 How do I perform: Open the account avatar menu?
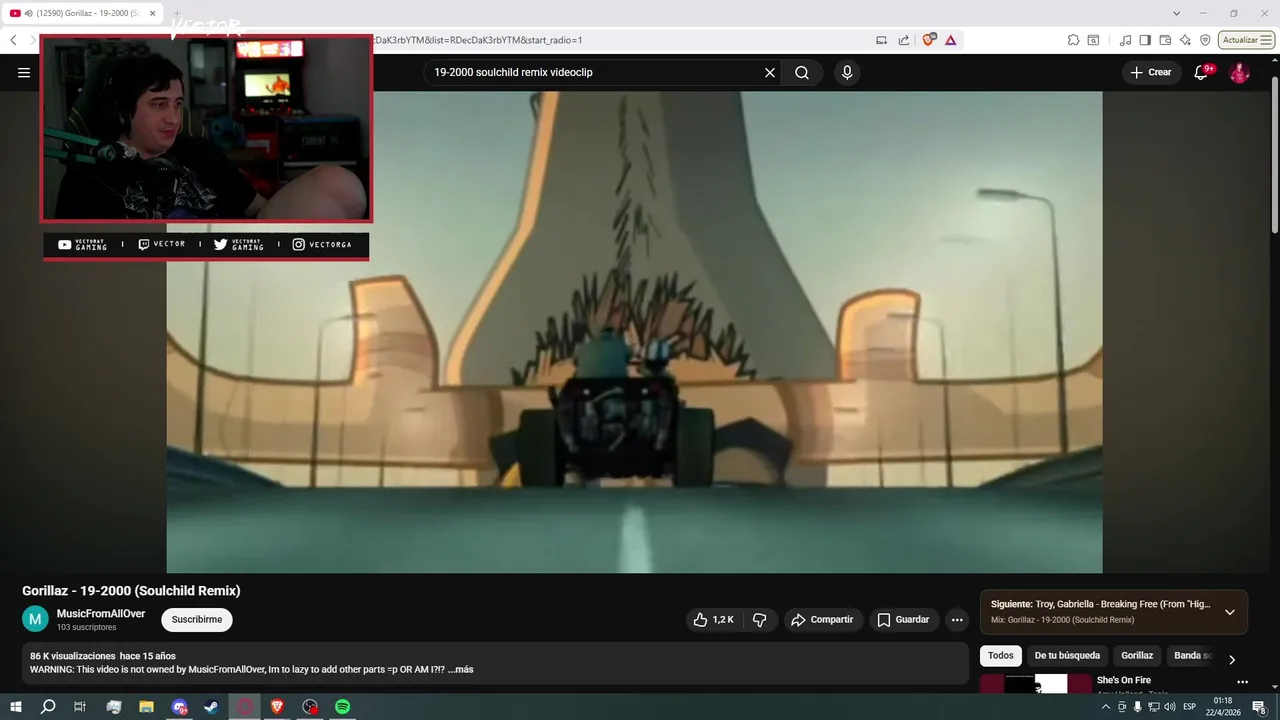tap(1239, 72)
